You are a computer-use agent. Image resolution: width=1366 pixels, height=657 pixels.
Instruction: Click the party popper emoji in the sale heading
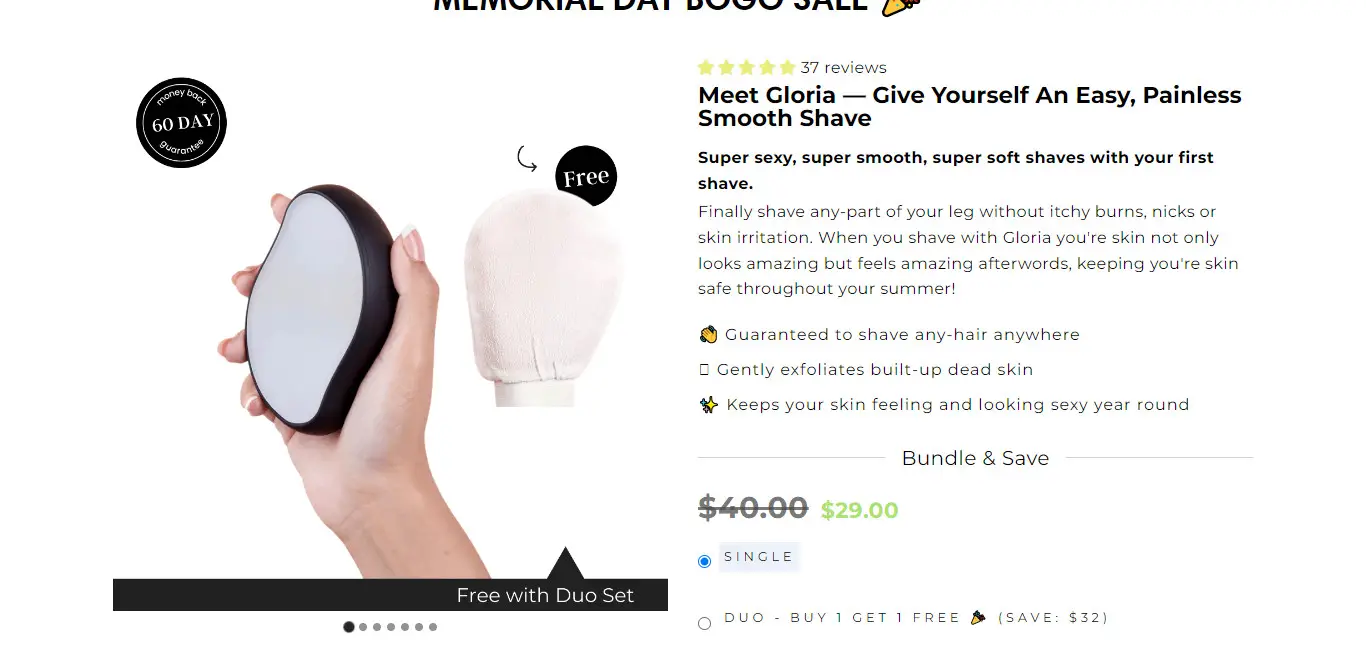pyautogui.click(x=901, y=4)
